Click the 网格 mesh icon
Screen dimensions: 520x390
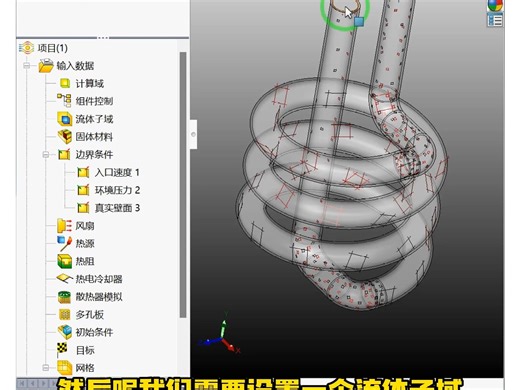tap(65, 368)
